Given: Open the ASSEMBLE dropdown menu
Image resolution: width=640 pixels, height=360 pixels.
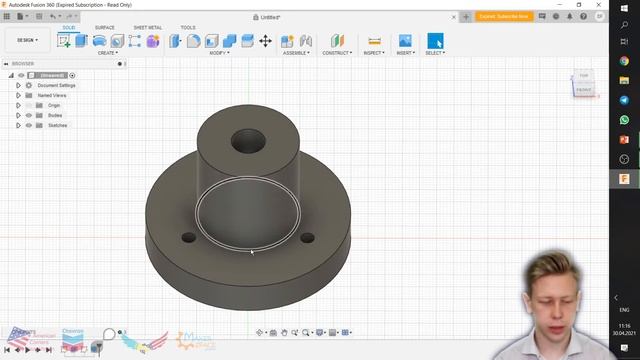Looking at the screenshot, I should coord(296,53).
